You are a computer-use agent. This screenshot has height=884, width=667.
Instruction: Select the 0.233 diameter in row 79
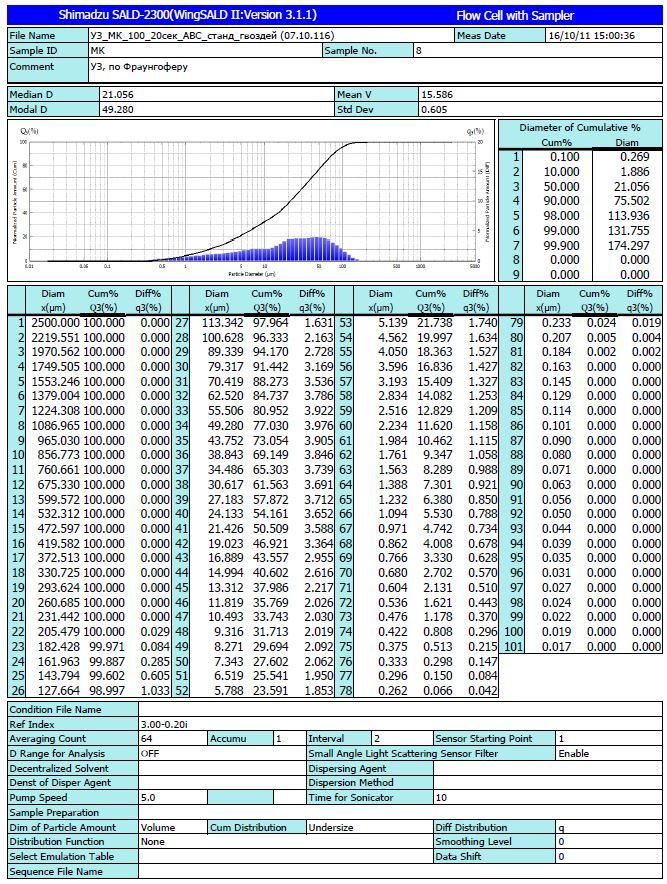coord(556,322)
